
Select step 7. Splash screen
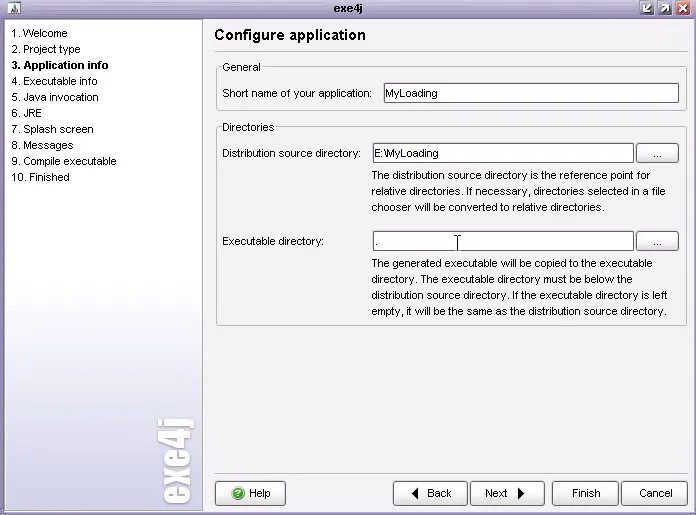[x=52, y=129]
